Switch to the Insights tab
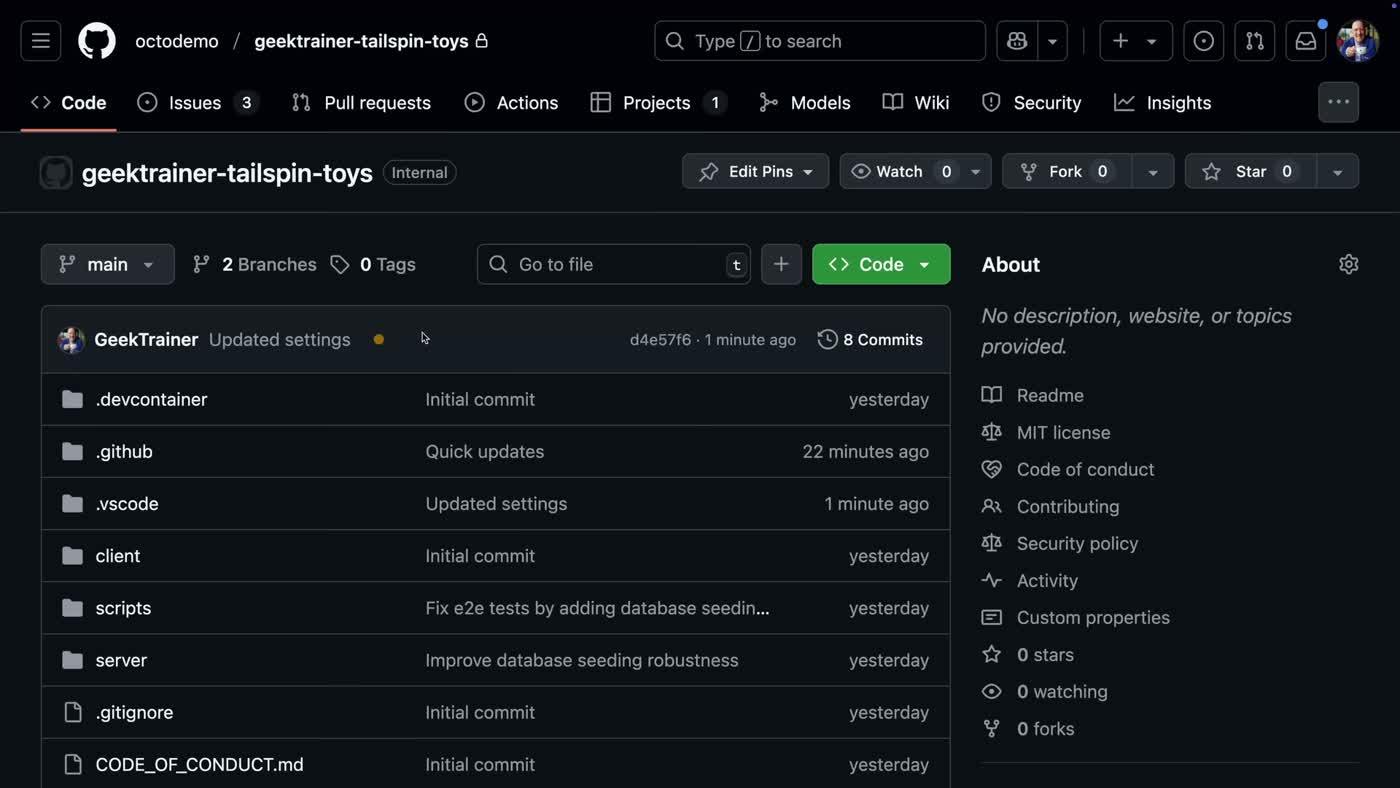The width and height of the screenshot is (1400, 788). (1163, 102)
